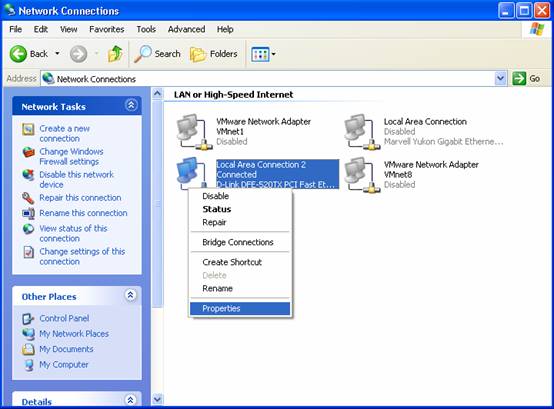554x409 pixels.
Task: Choose Rename in context menu
Action: pos(240,288)
